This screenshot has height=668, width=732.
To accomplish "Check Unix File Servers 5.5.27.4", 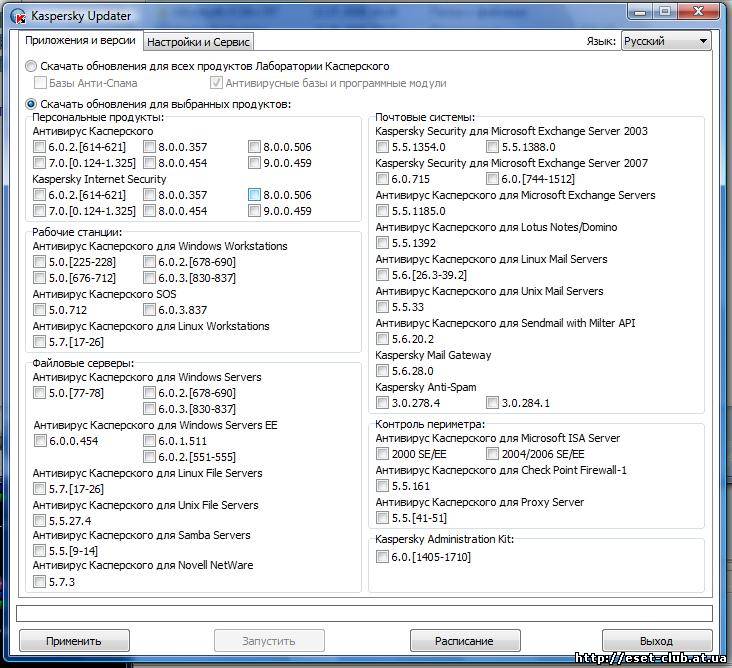I will tap(39, 520).
